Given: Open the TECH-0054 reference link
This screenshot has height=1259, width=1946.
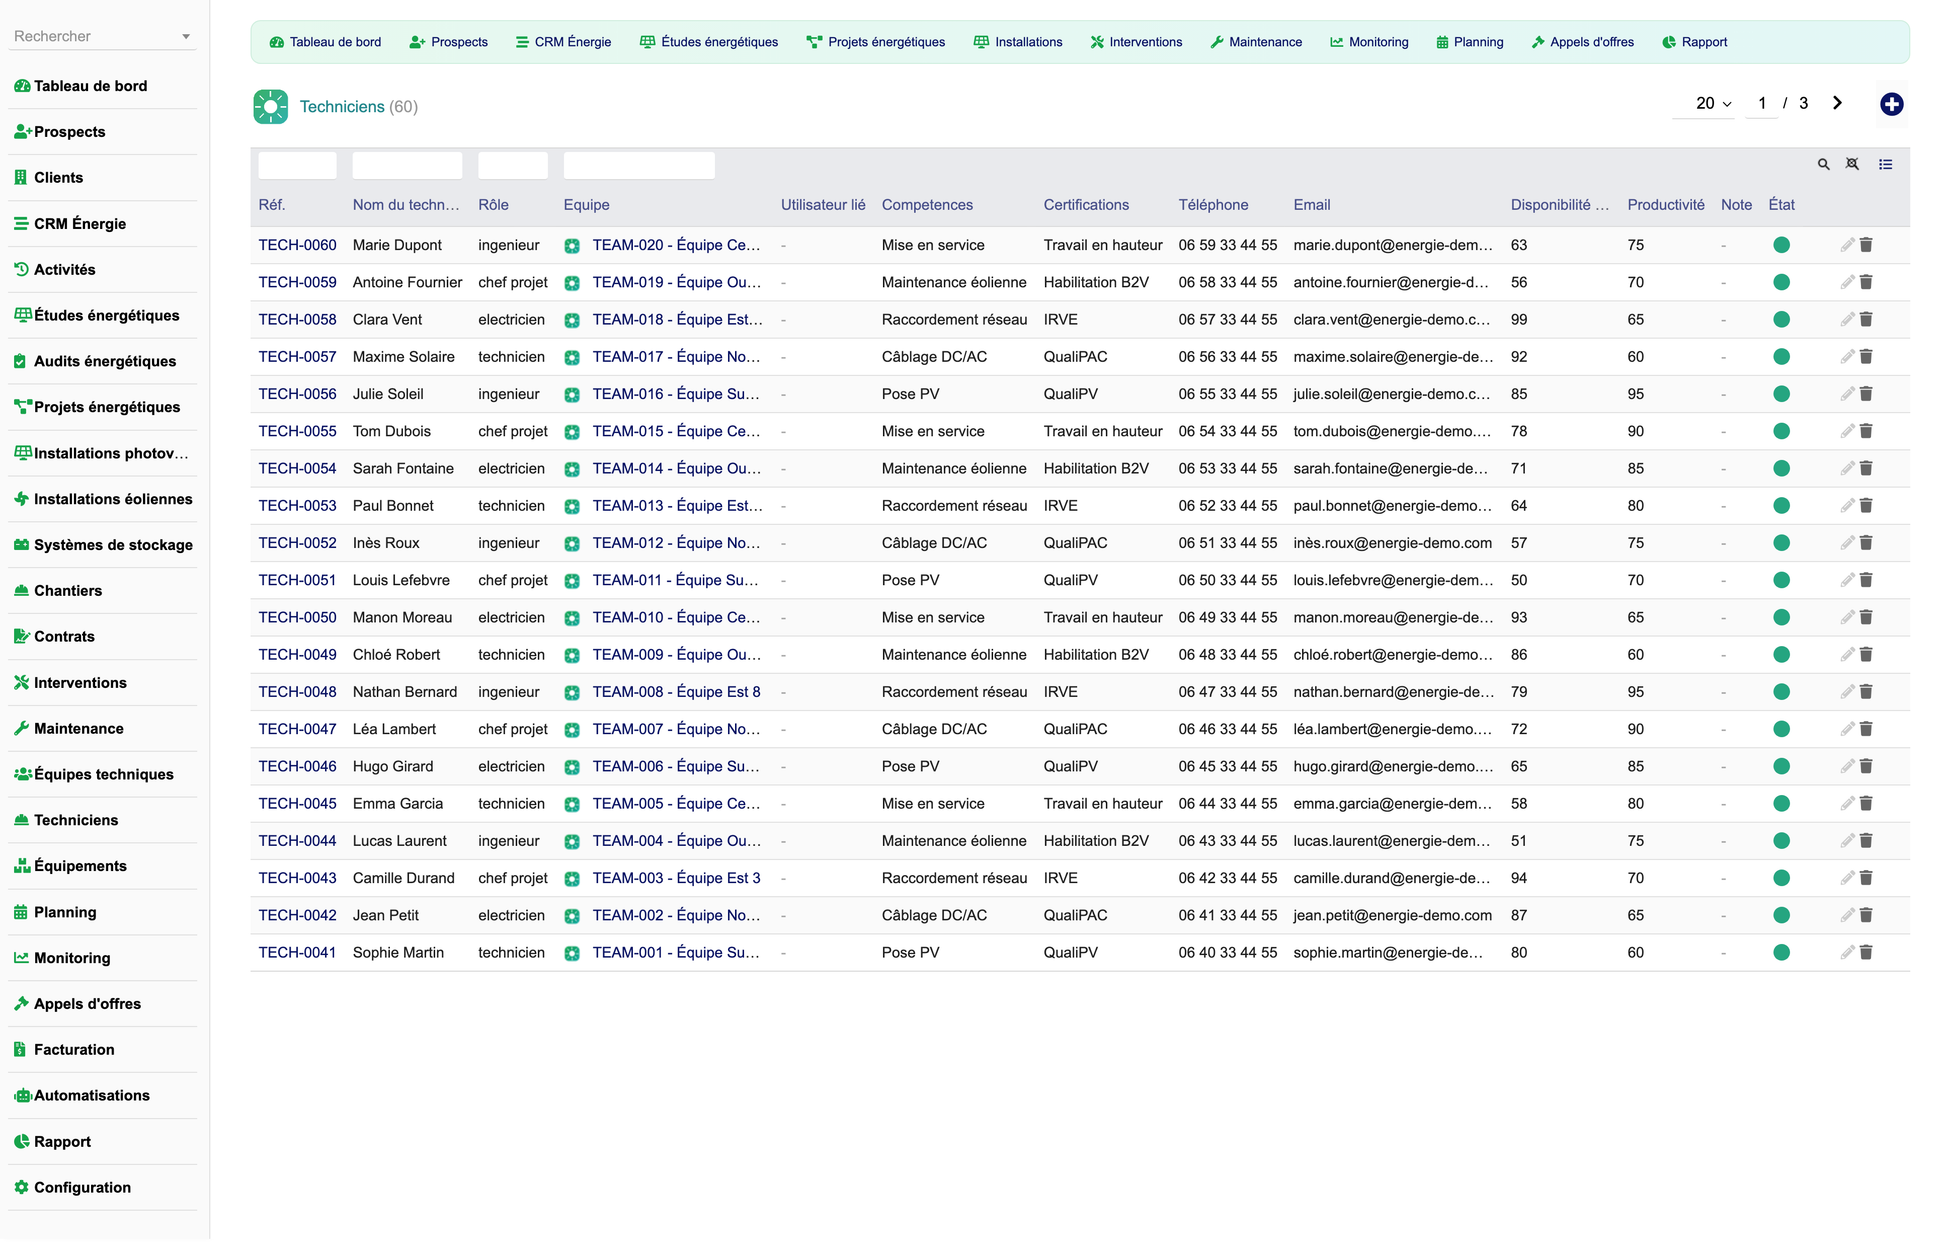Looking at the screenshot, I should point(297,469).
